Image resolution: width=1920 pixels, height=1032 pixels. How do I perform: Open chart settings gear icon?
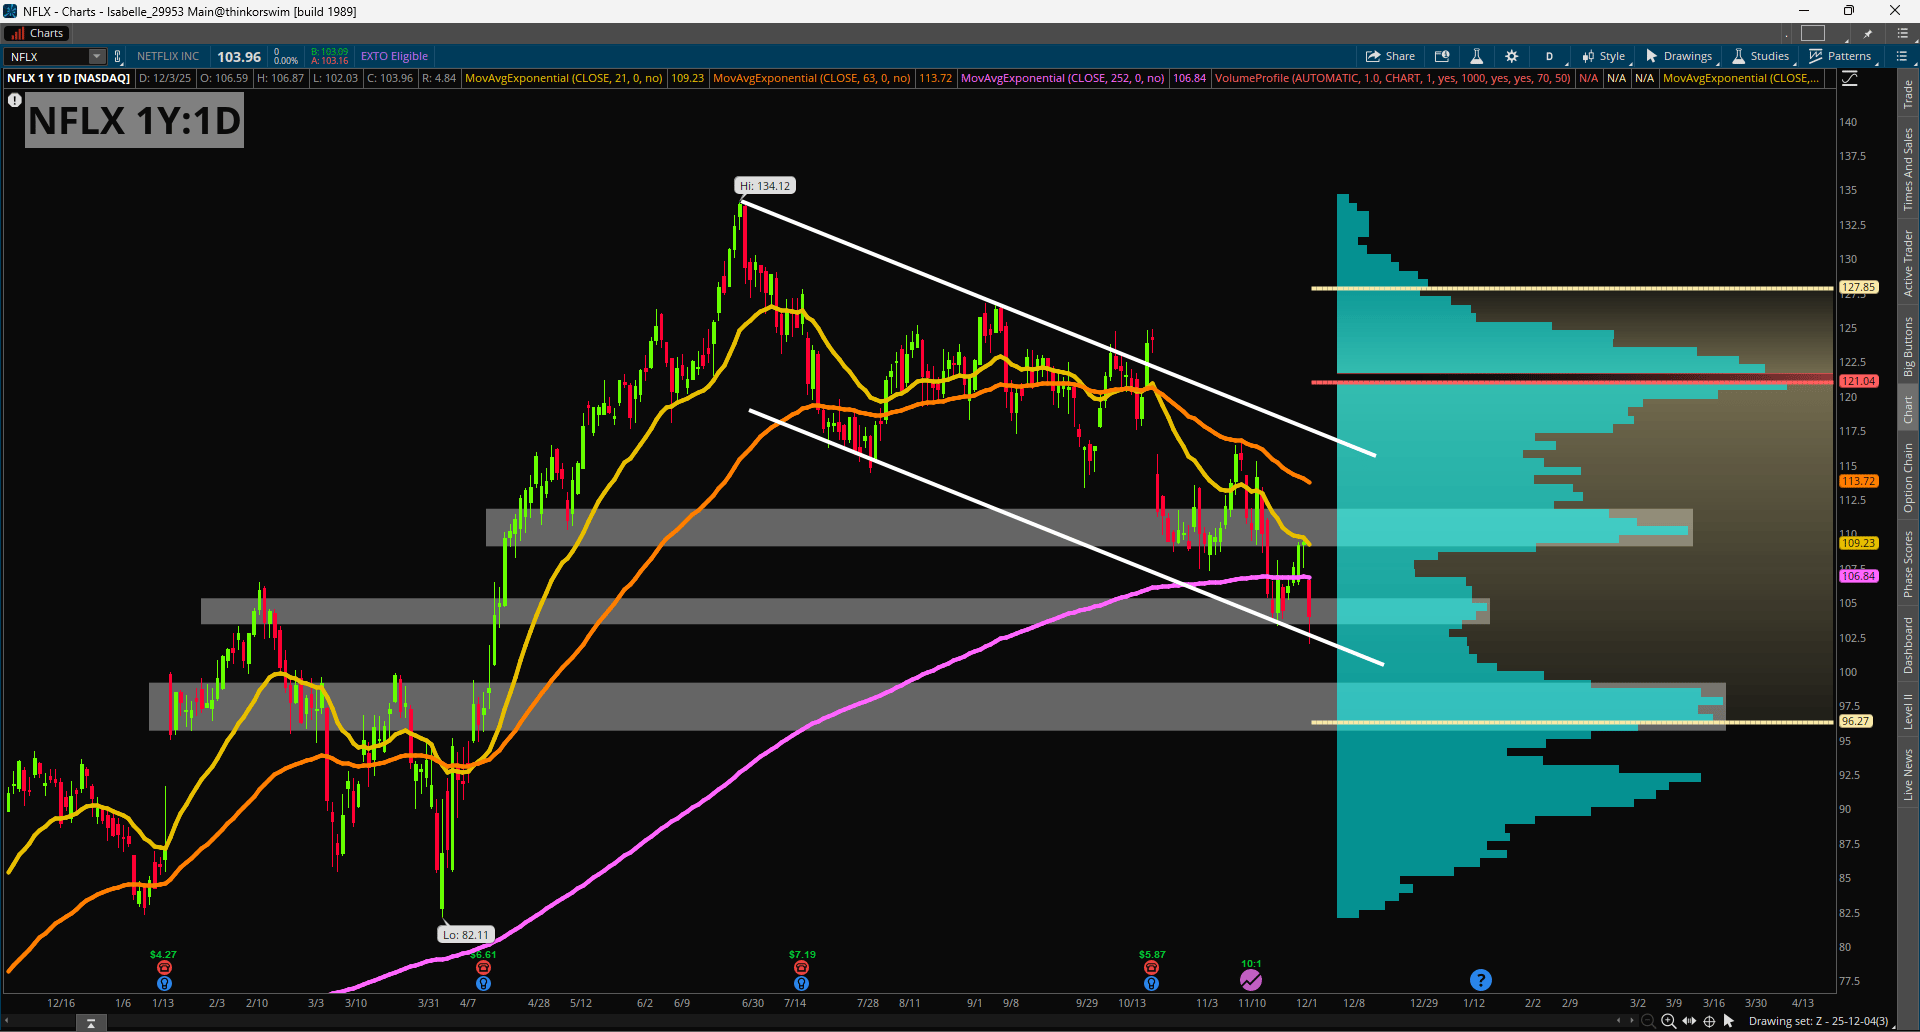(1511, 56)
